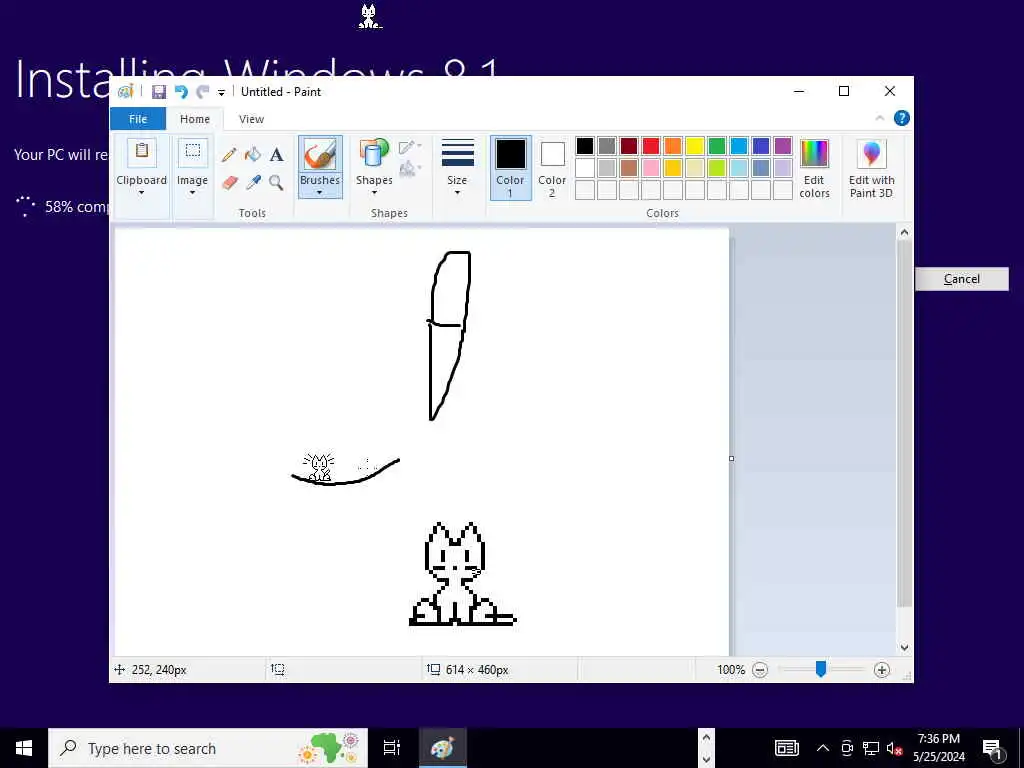Zoom out with the minus button
The height and width of the screenshot is (768, 1024).
coord(760,670)
